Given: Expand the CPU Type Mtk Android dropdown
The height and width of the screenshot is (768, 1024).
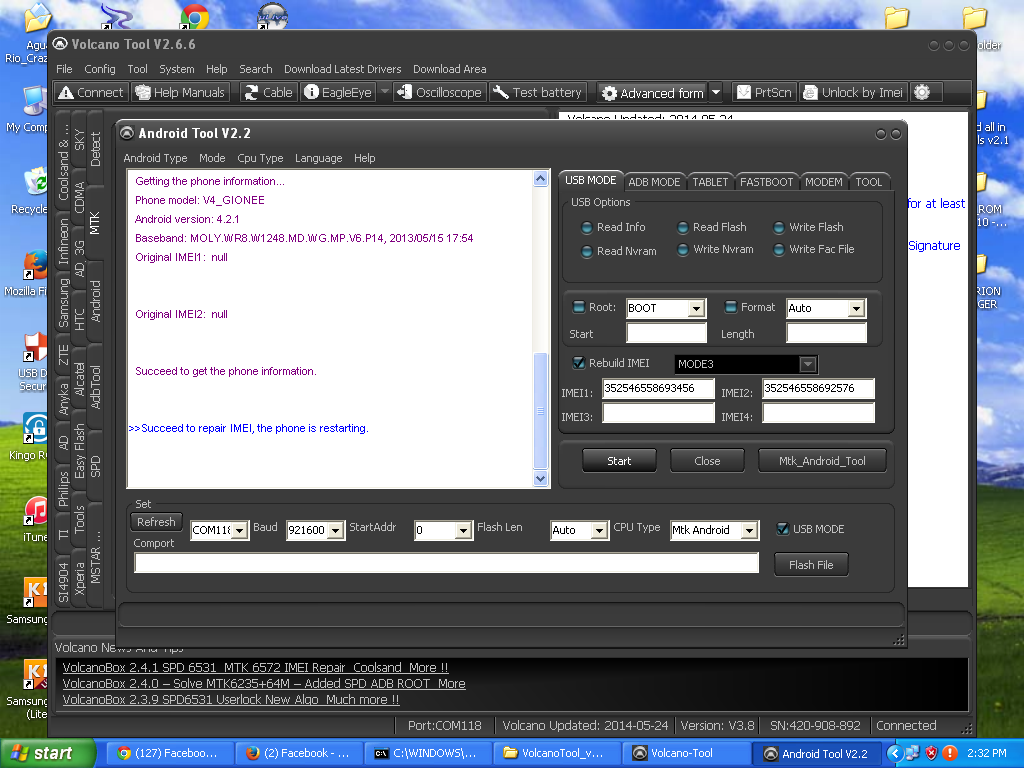Looking at the screenshot, I should [x=749, y=531].
